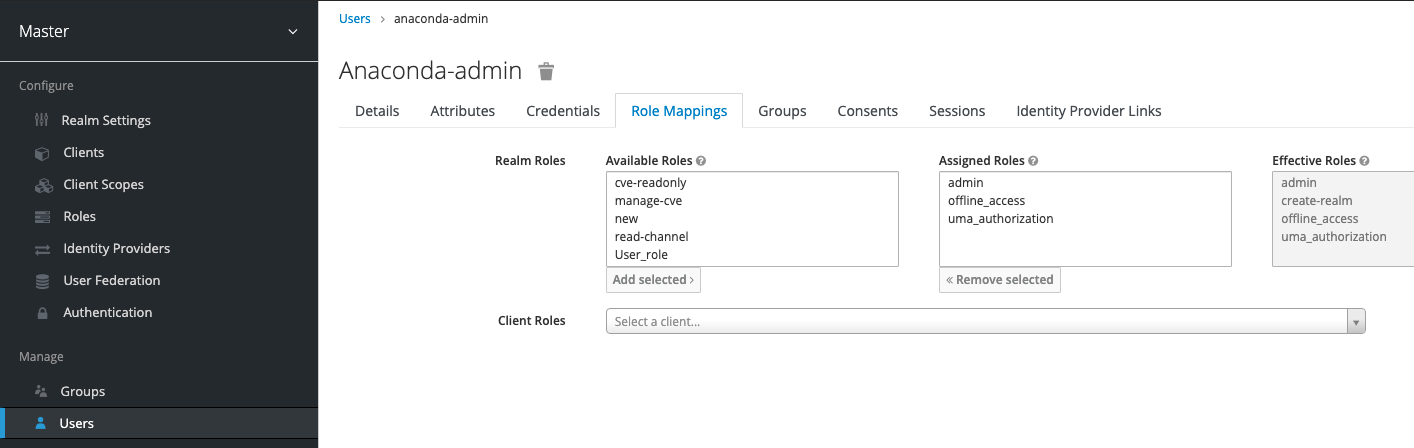Viewport: 1414px width, 448px height.
Task: Open the Sessions tab
Action: tap(957, 111)
